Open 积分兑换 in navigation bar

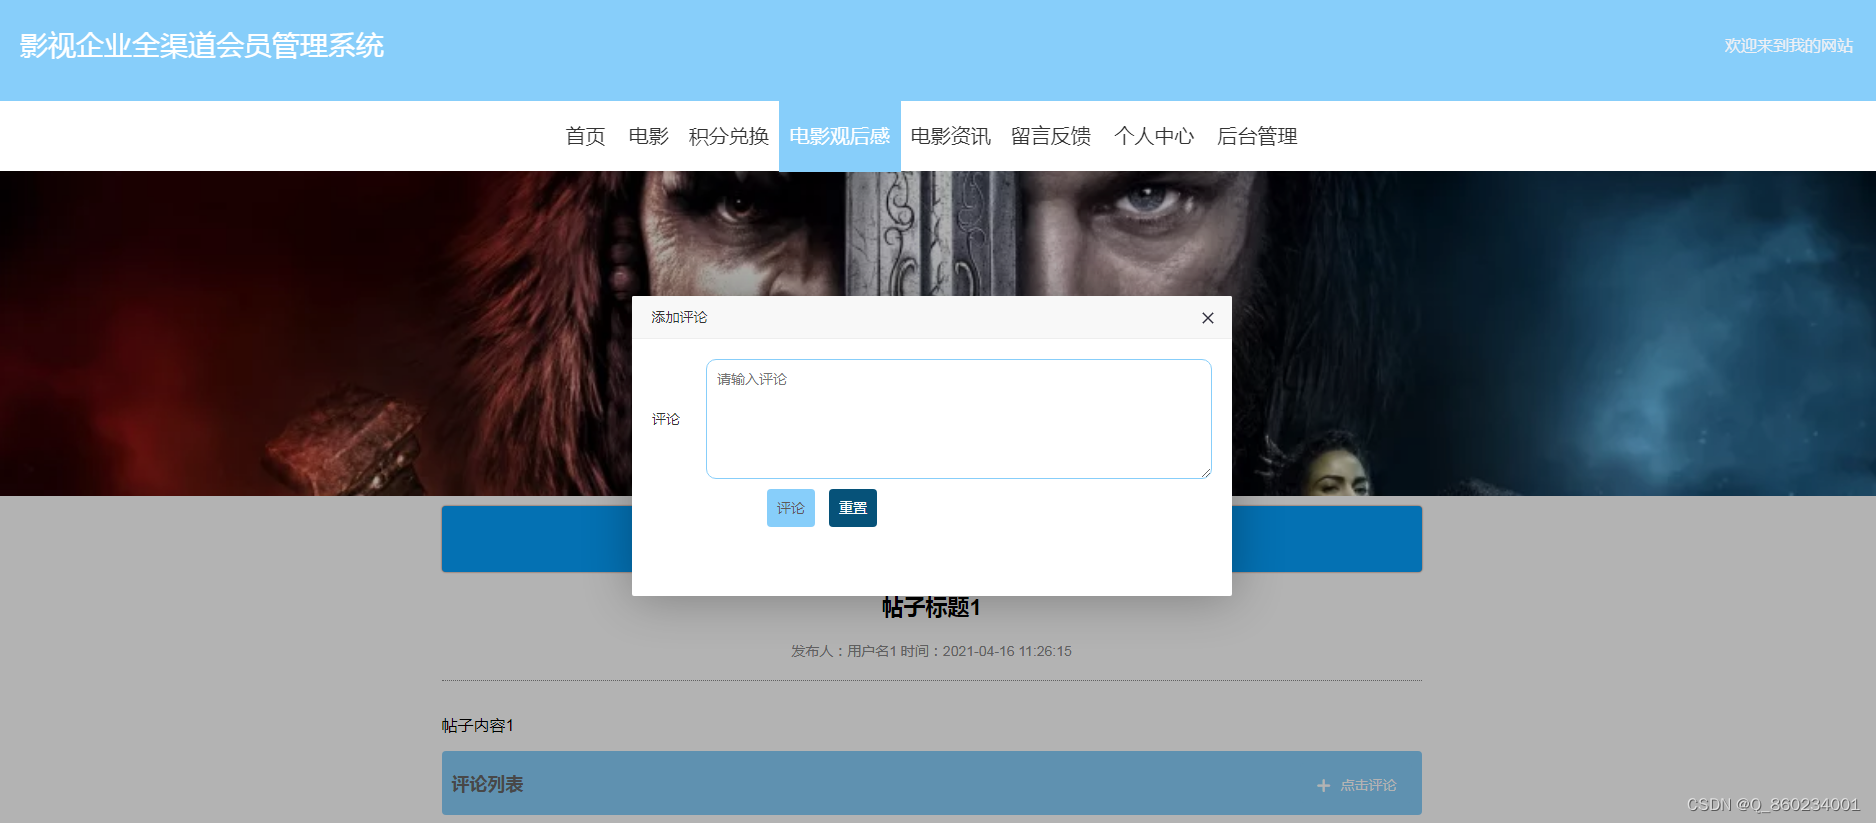click(x=729, y=136)
